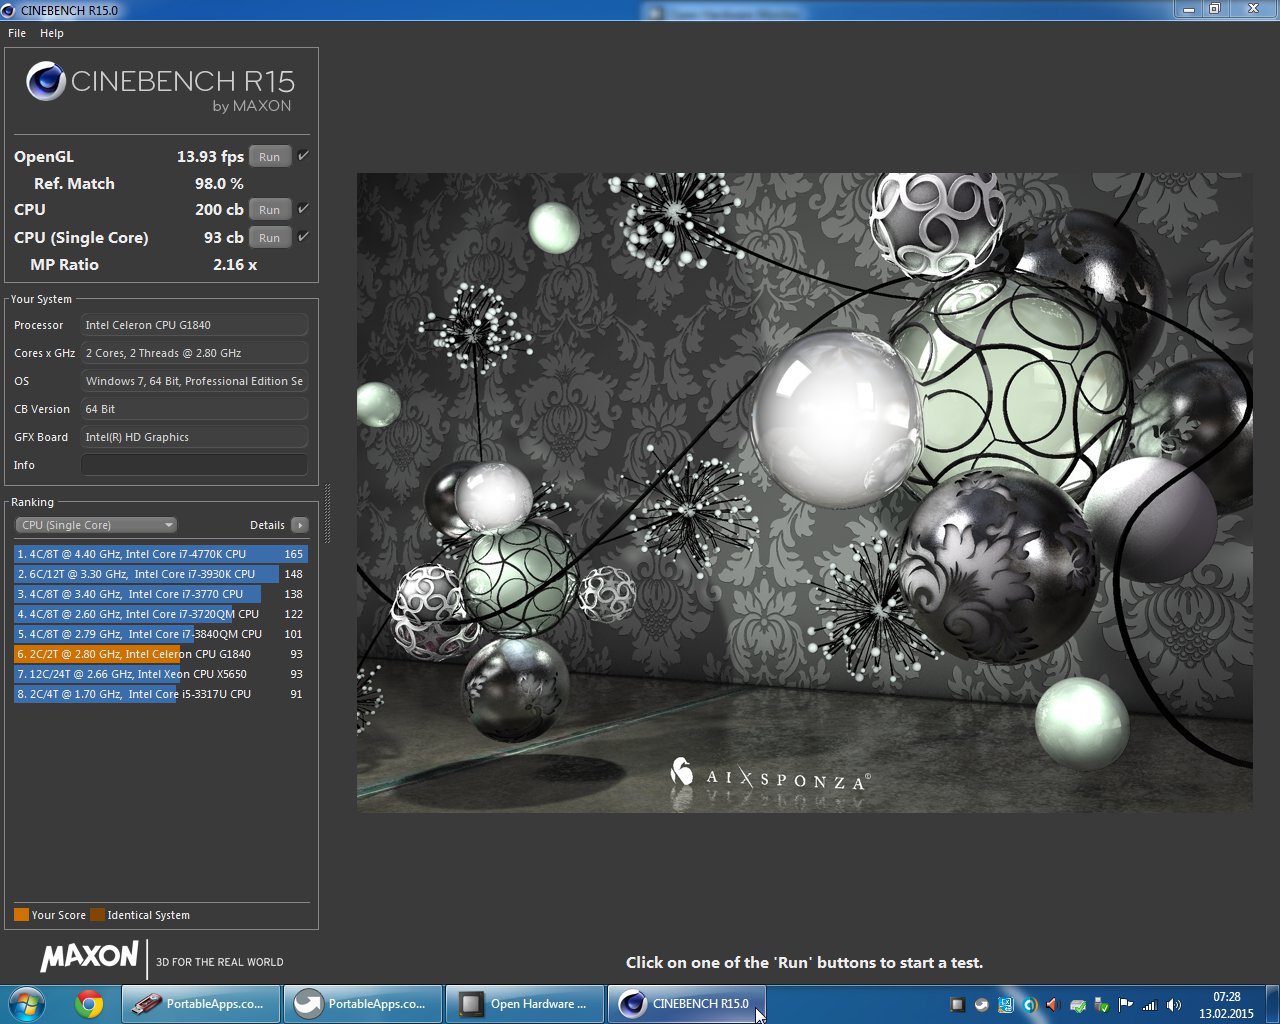Image resolution: width=1280 pixels, height=1024 pixels.
Task: Click the Info input field
Action: click(x=194, y=465)
